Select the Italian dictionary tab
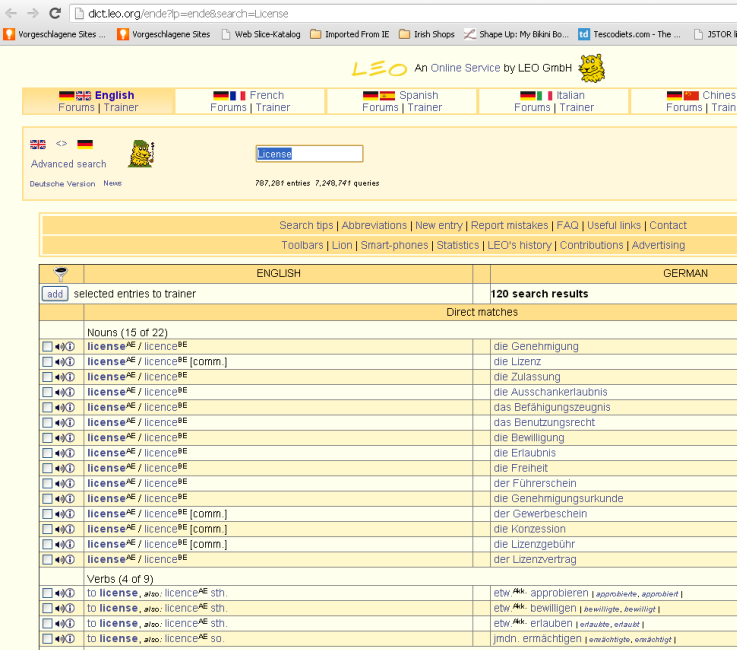 pyautogui.click(x=570, y=95)
